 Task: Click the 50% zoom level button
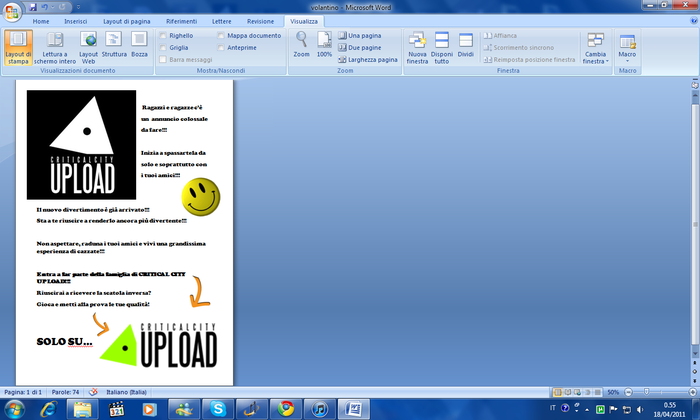click(x=613, y=392)
